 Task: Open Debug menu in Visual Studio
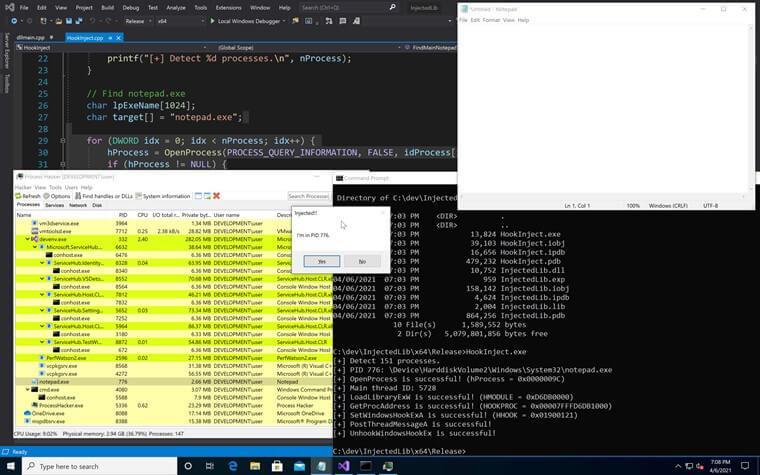pyautogui.click(x=130, y=7)
